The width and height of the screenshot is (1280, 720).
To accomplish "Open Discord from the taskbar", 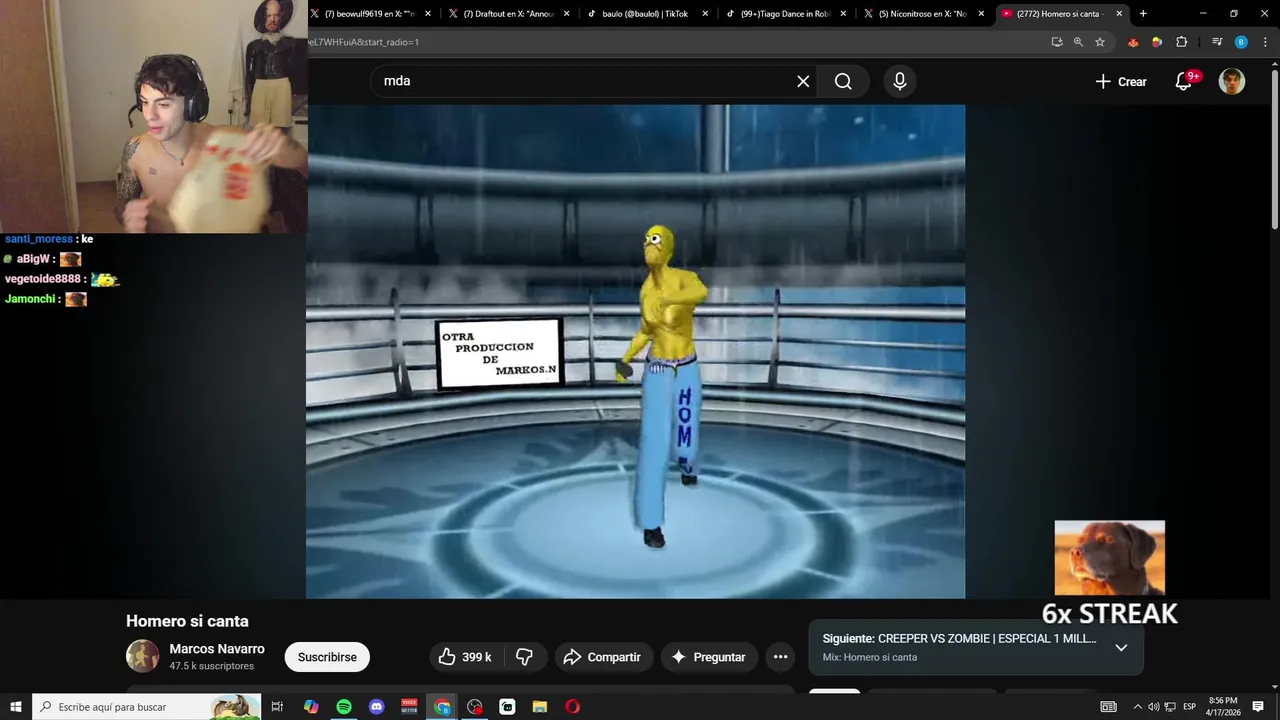I will [376, 707].
